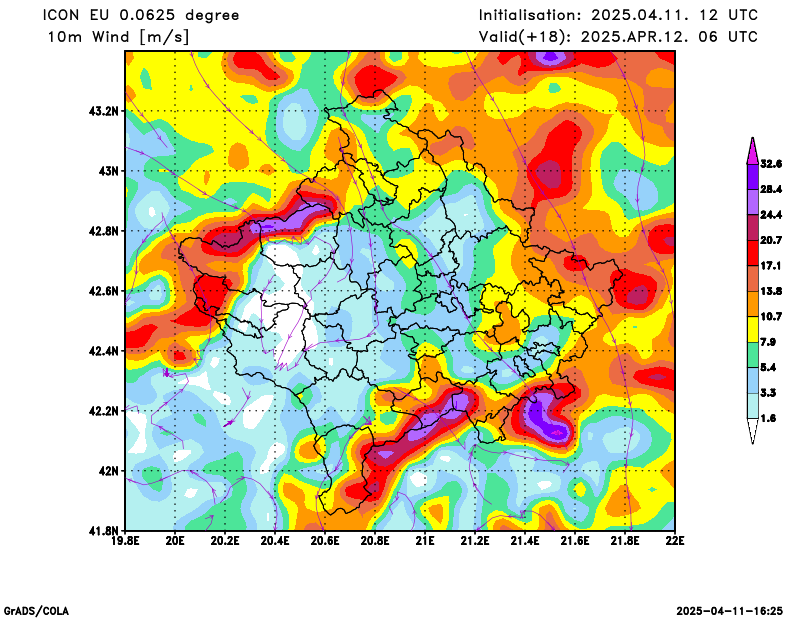Click the 21.2E longitude label
800x618 pixels.
[475, 541]
